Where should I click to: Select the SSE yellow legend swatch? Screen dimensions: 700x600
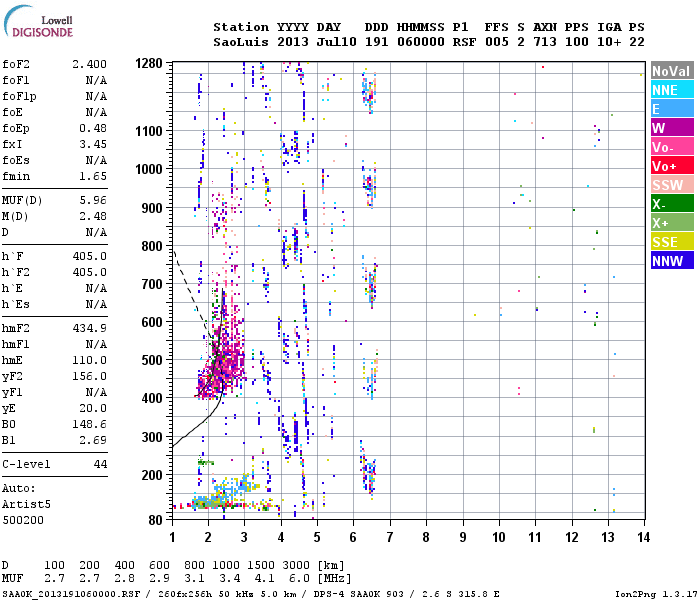(672, 242)
